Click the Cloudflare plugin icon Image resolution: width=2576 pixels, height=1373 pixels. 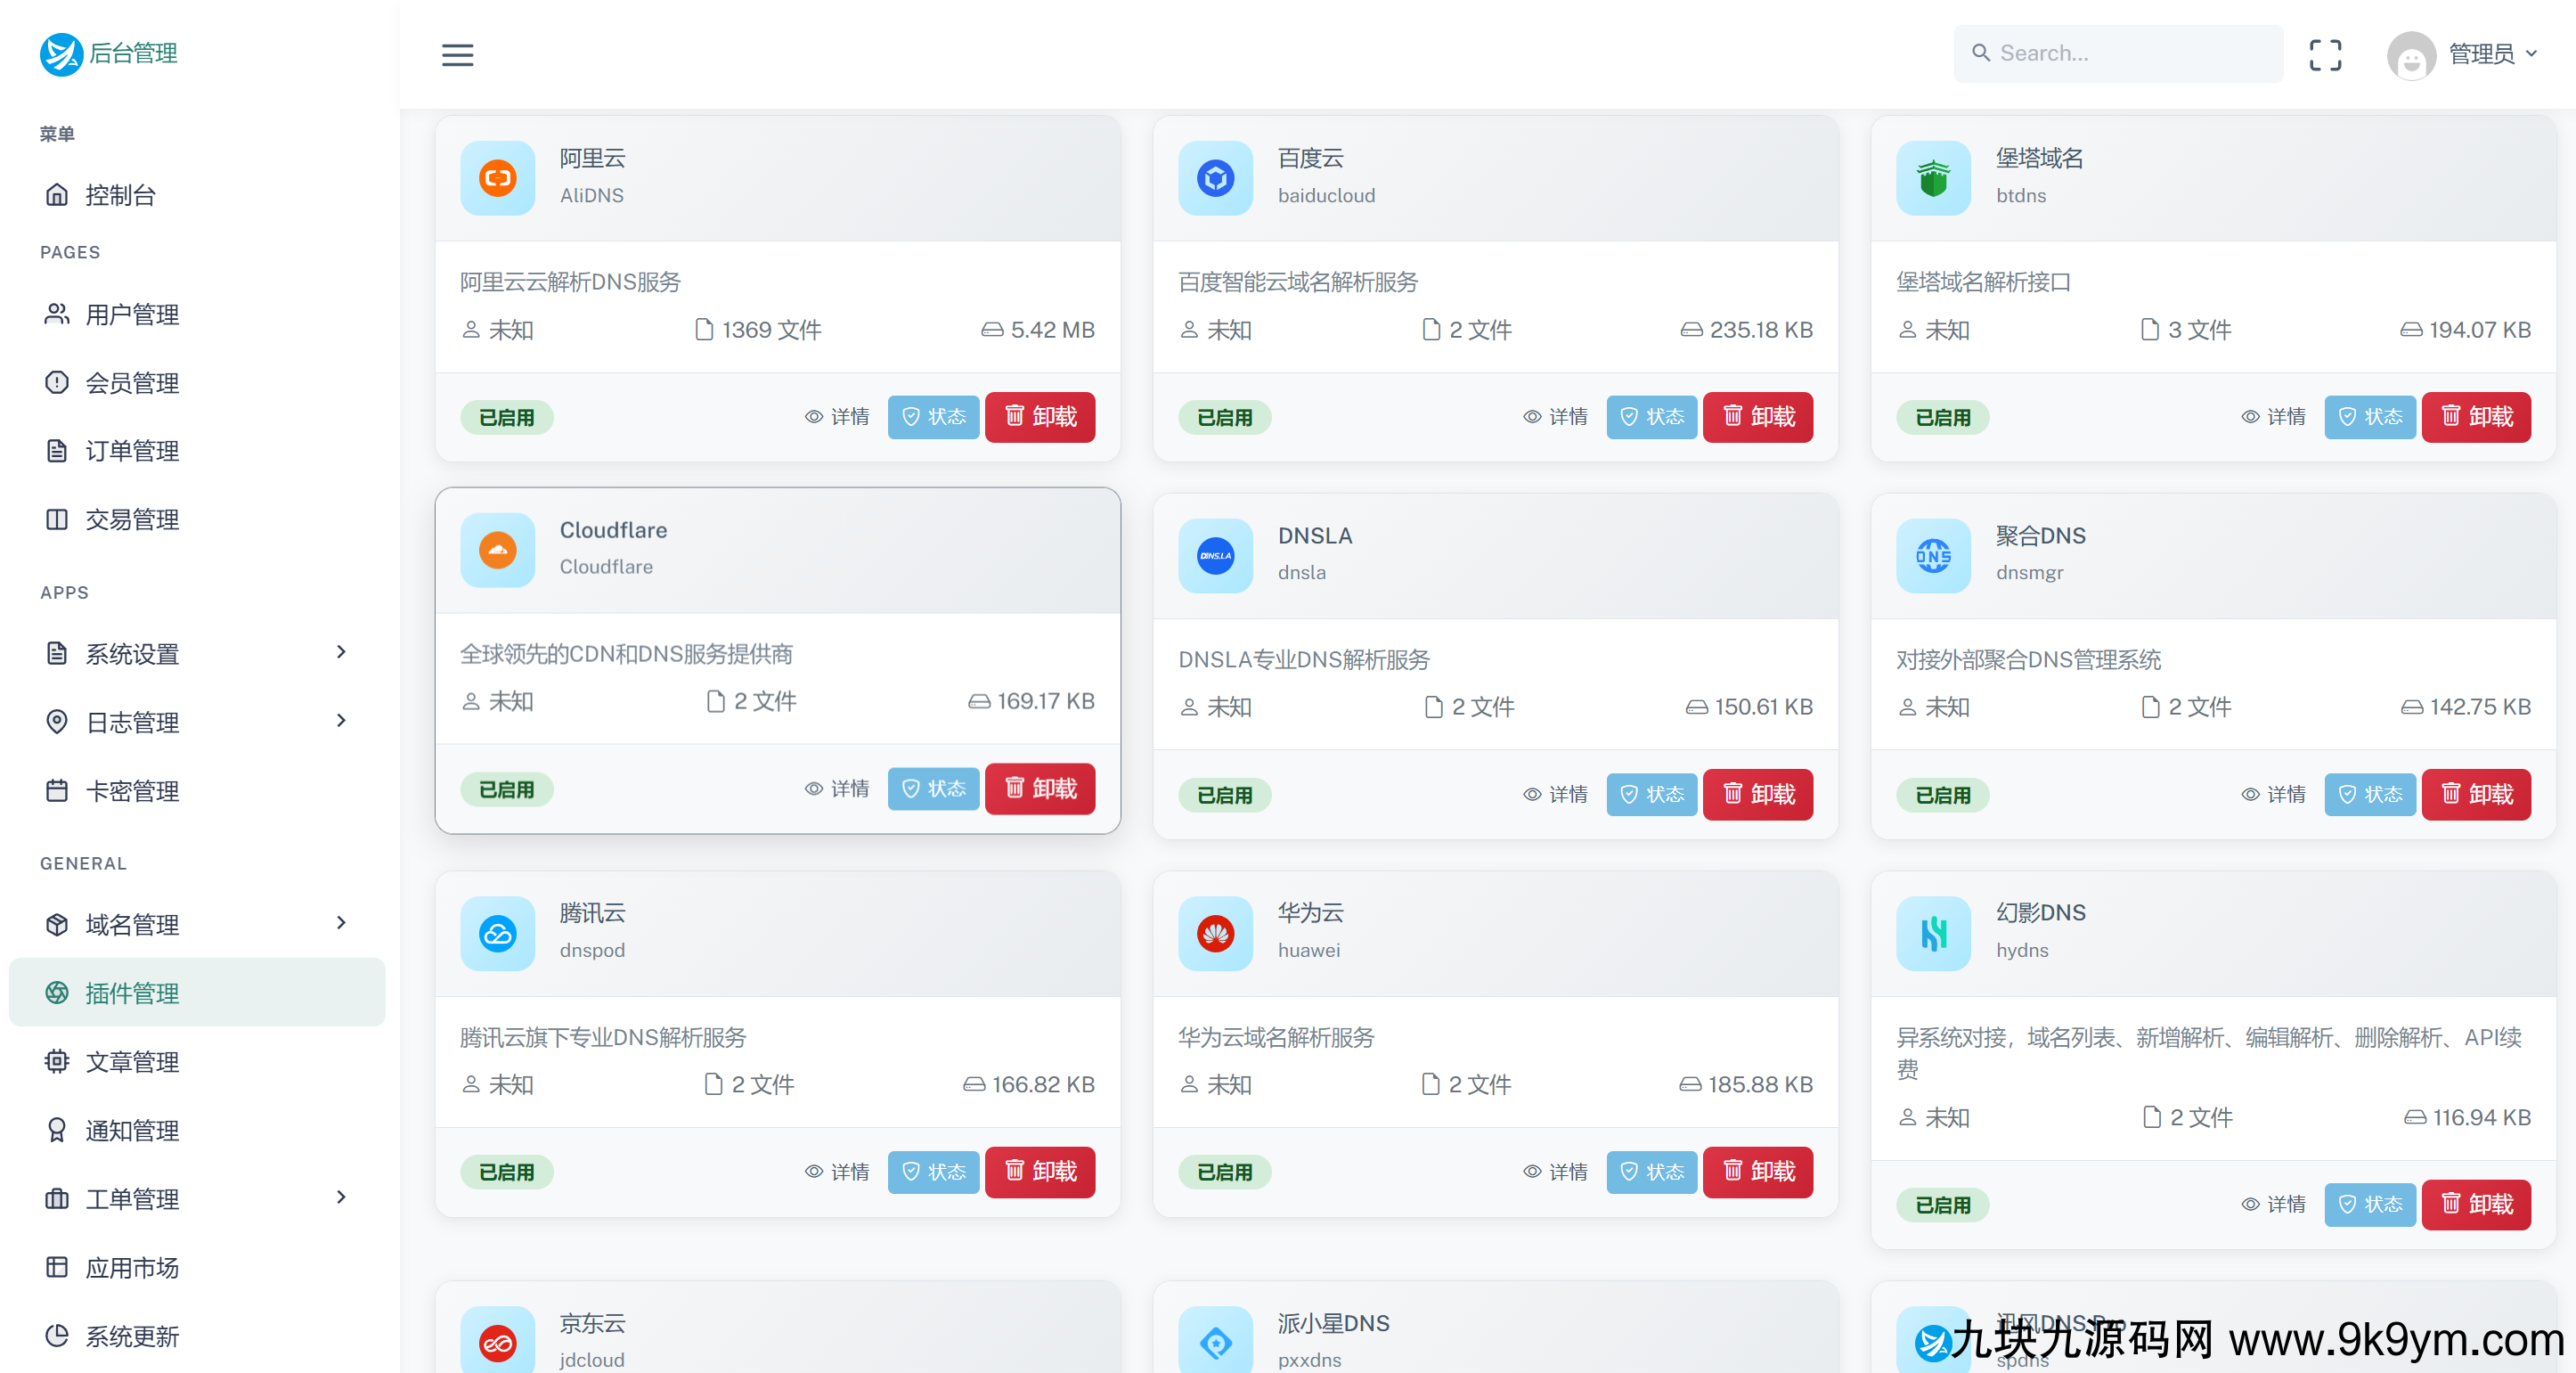click(x=497, y=550)
